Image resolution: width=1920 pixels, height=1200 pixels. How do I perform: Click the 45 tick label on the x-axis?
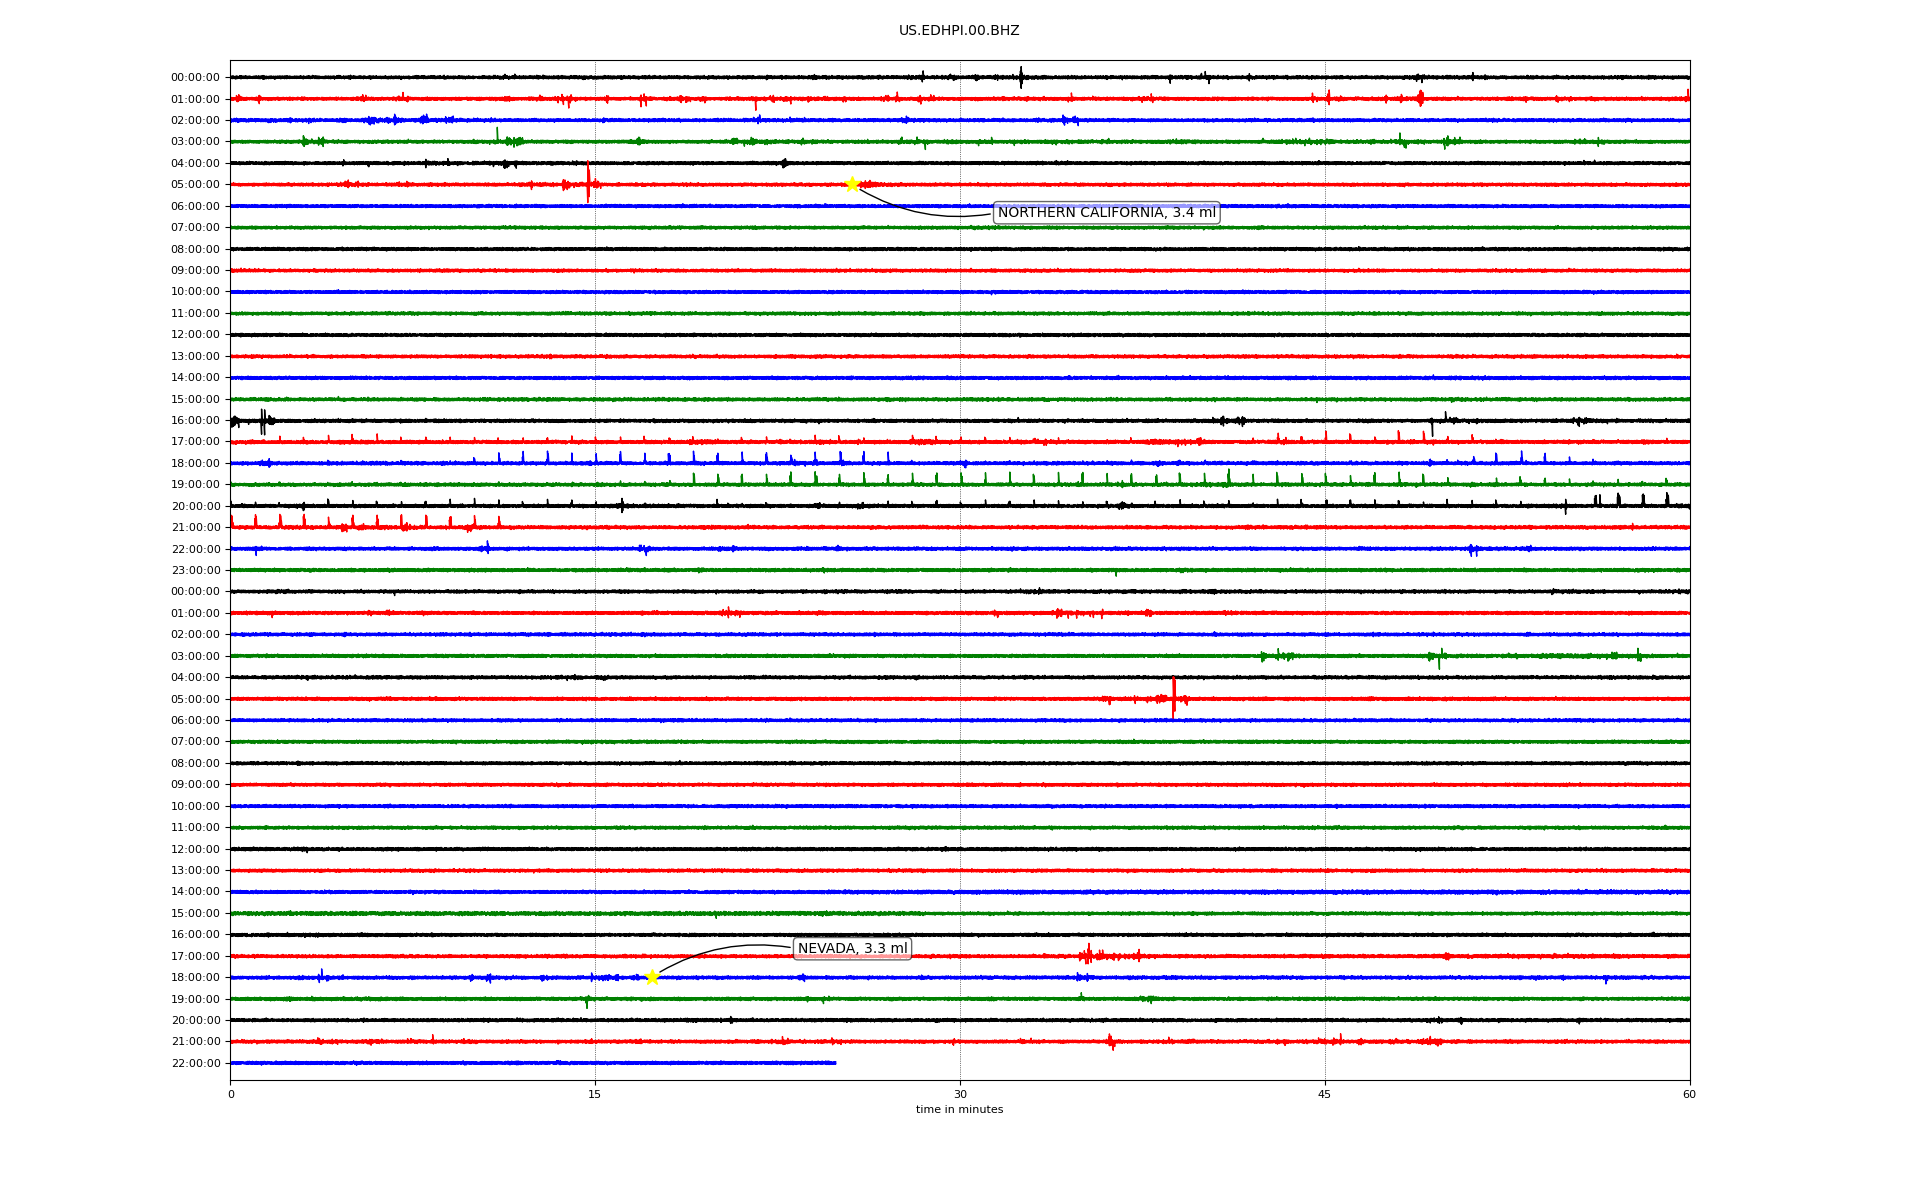1324,1094
